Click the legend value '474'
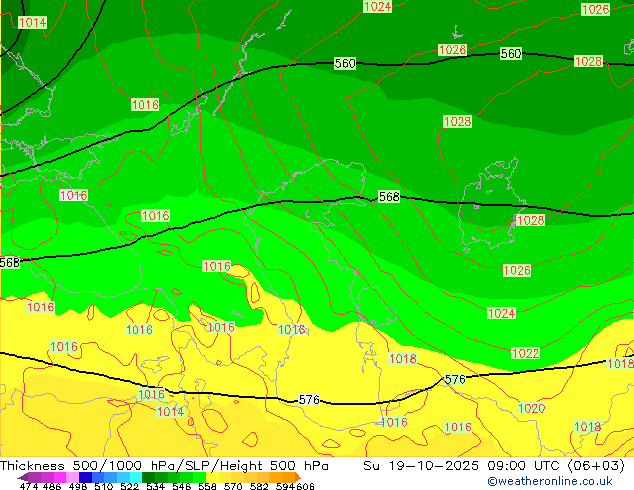This screenshot has height=490, width=634. [x=29, y=486]
